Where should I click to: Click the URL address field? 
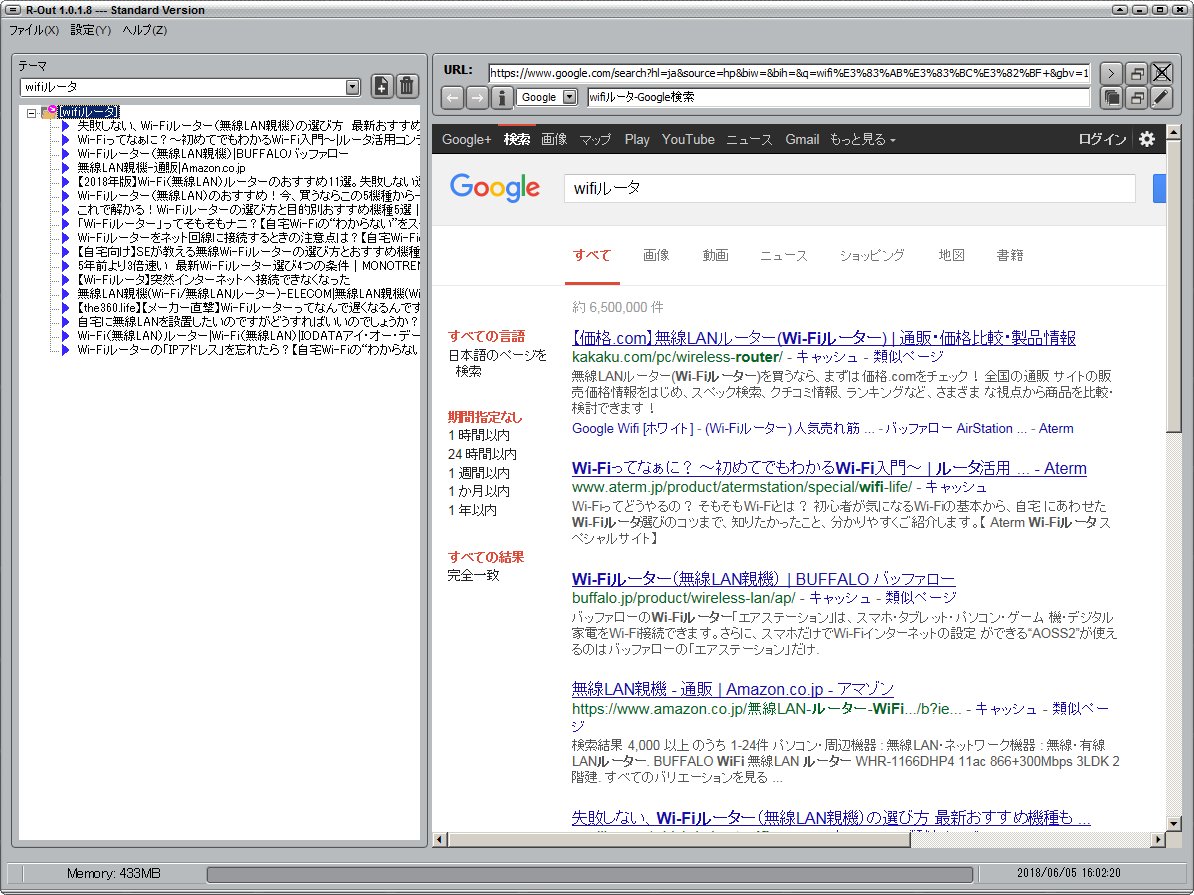789,73
